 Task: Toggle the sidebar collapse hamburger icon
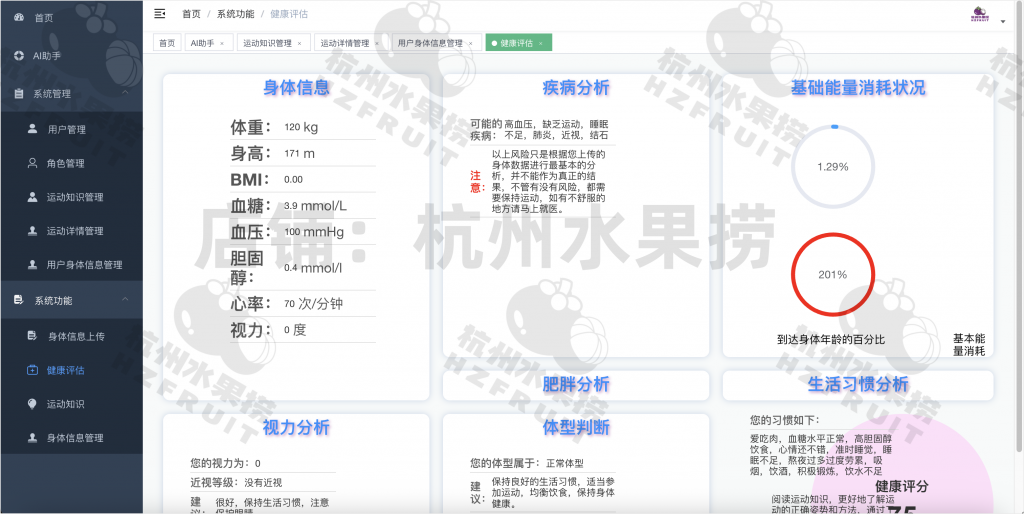(x=159, y=14)
